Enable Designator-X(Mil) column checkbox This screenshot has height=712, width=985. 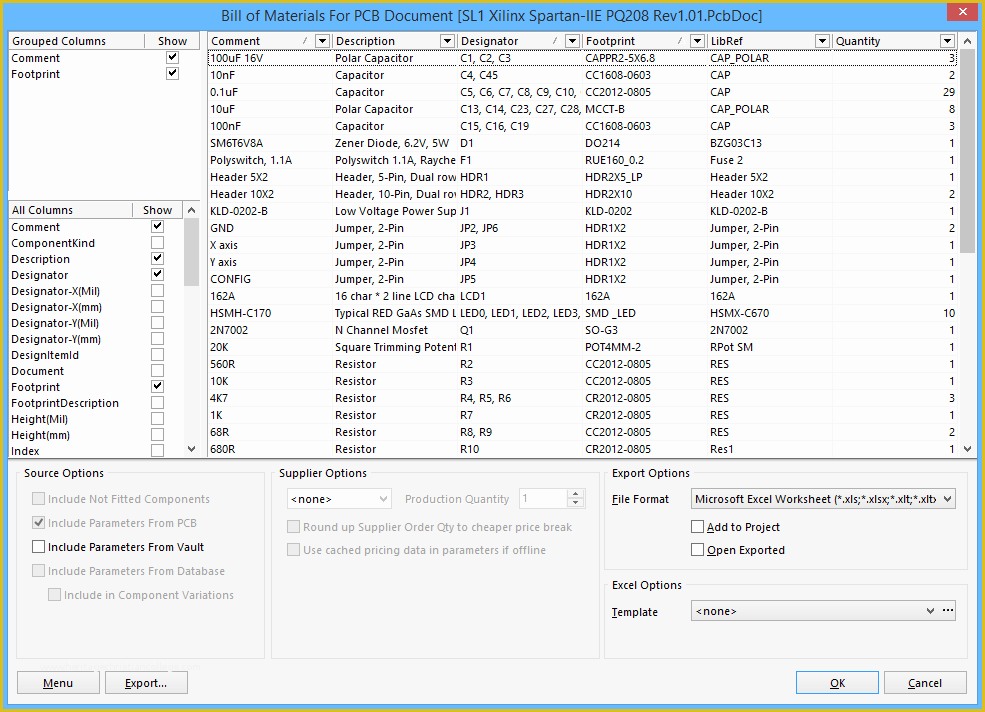157,290
